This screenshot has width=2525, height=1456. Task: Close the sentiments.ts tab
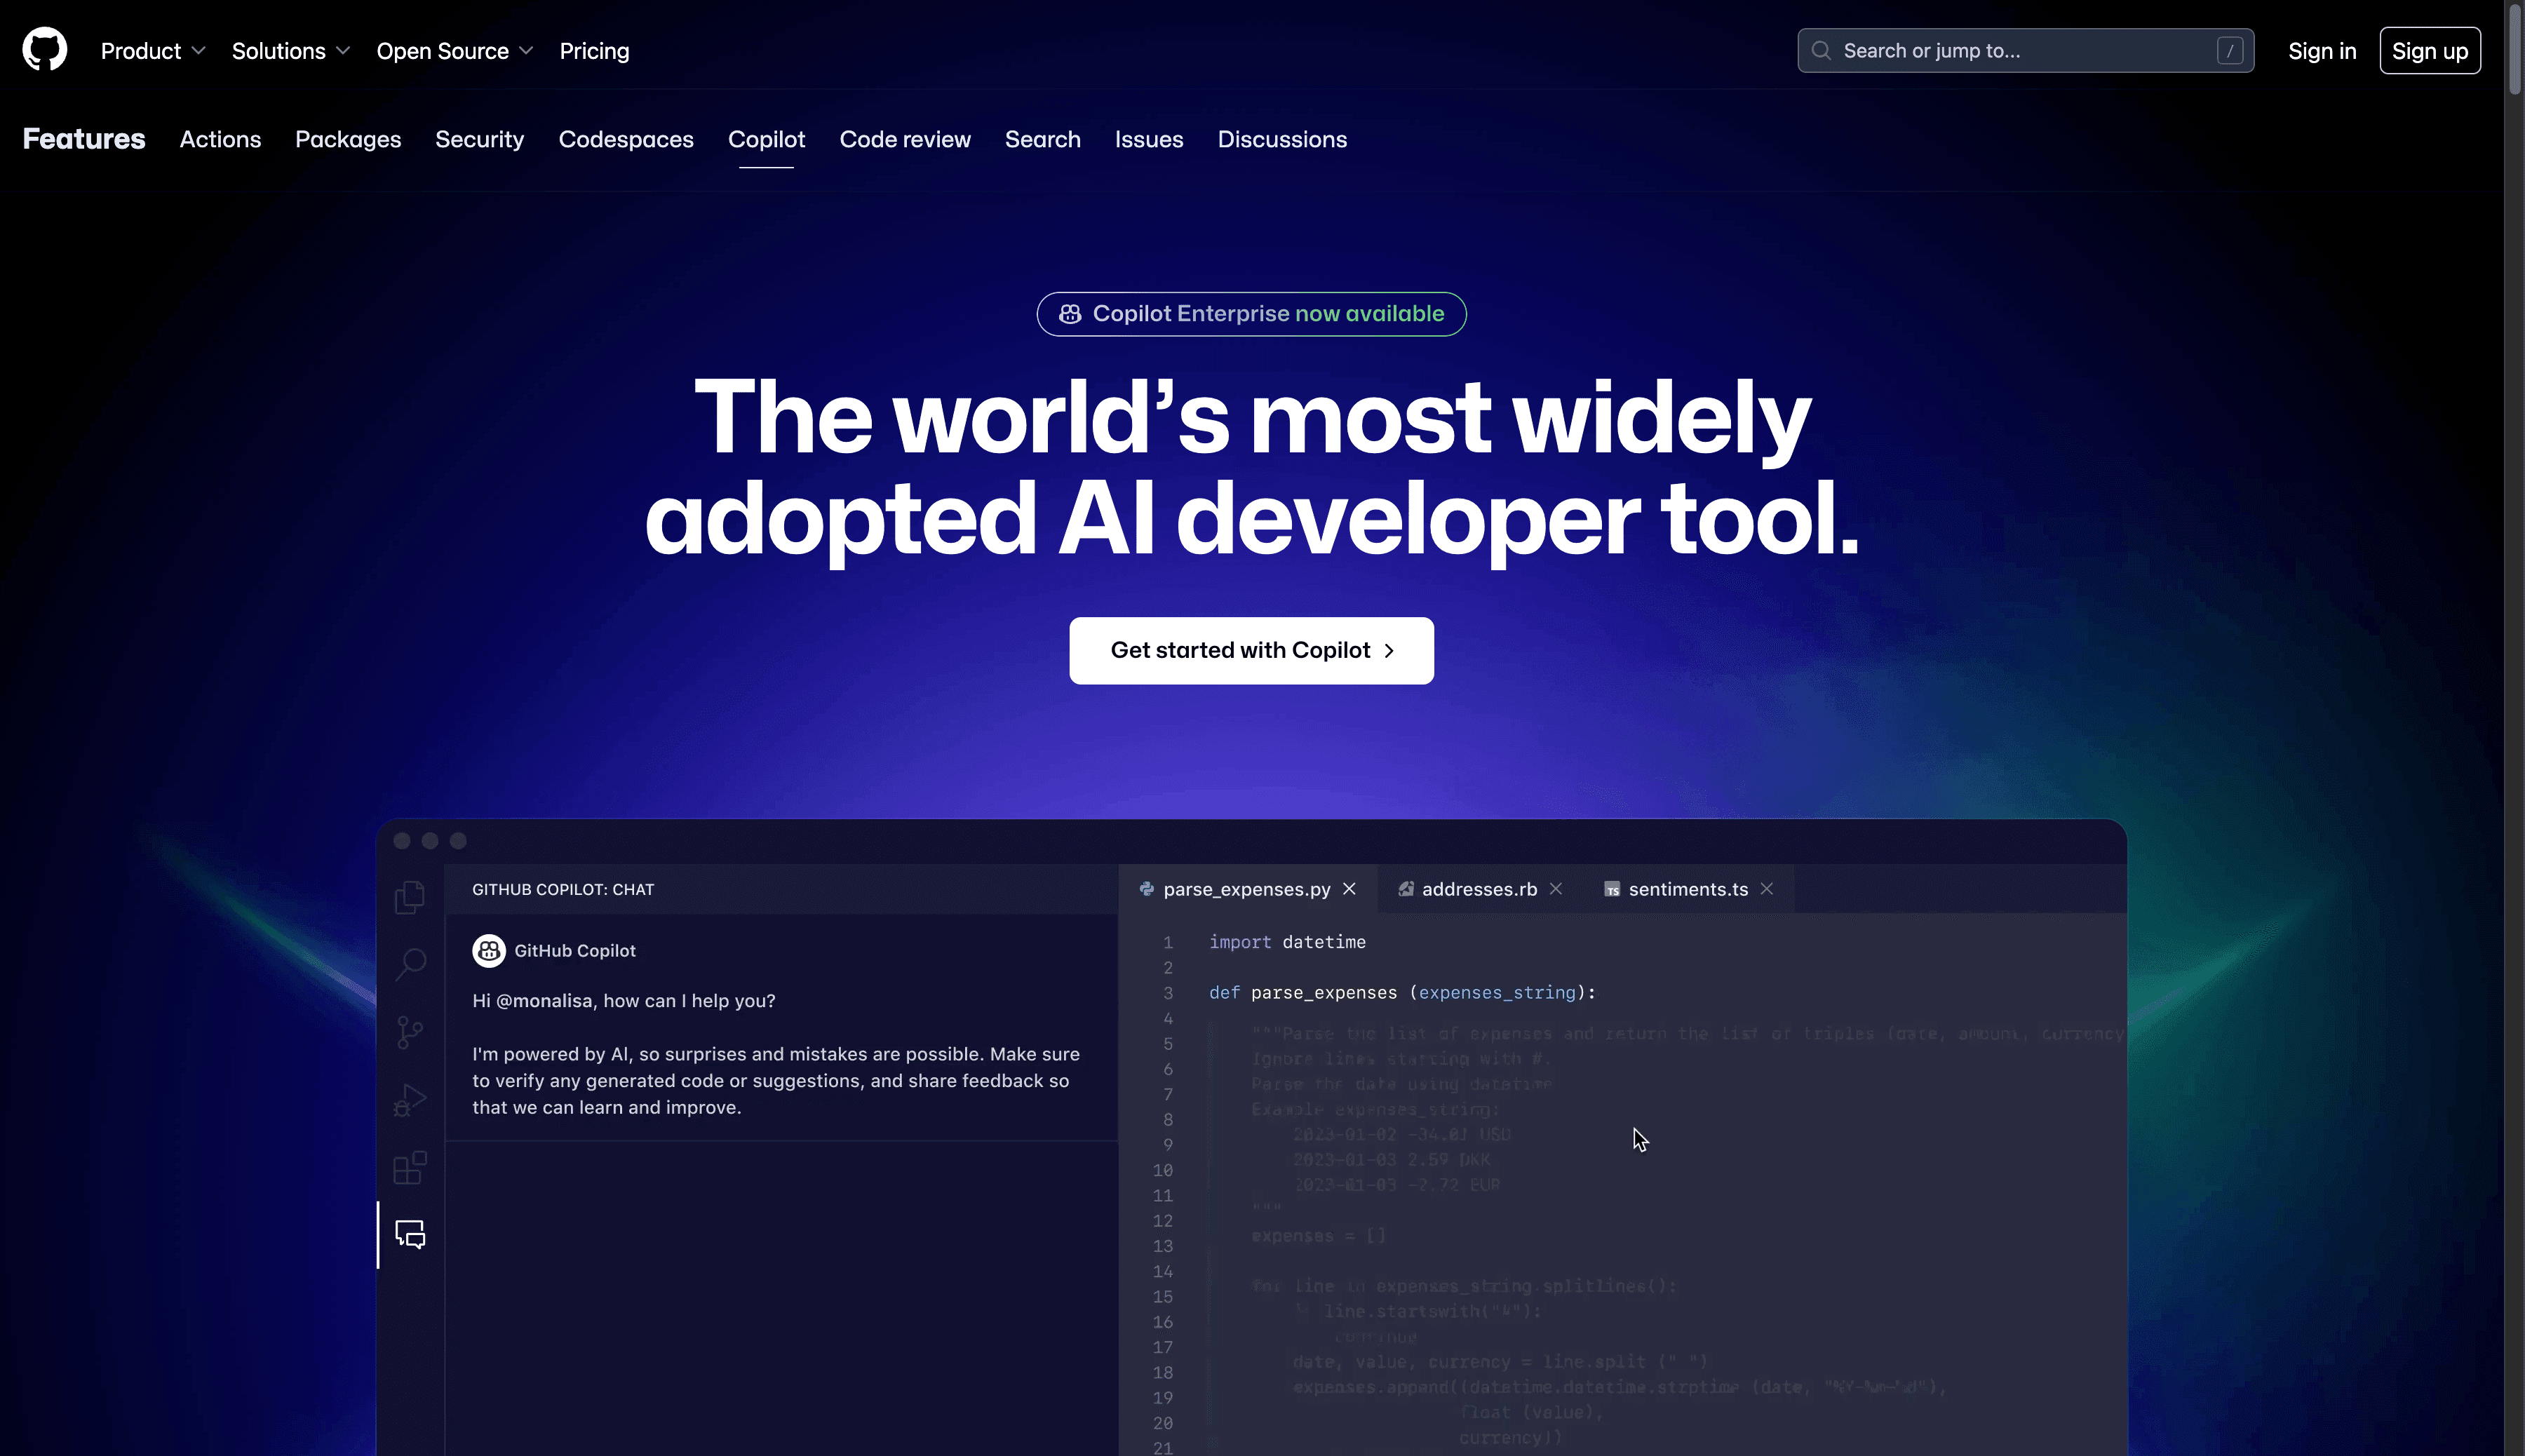1767,888
